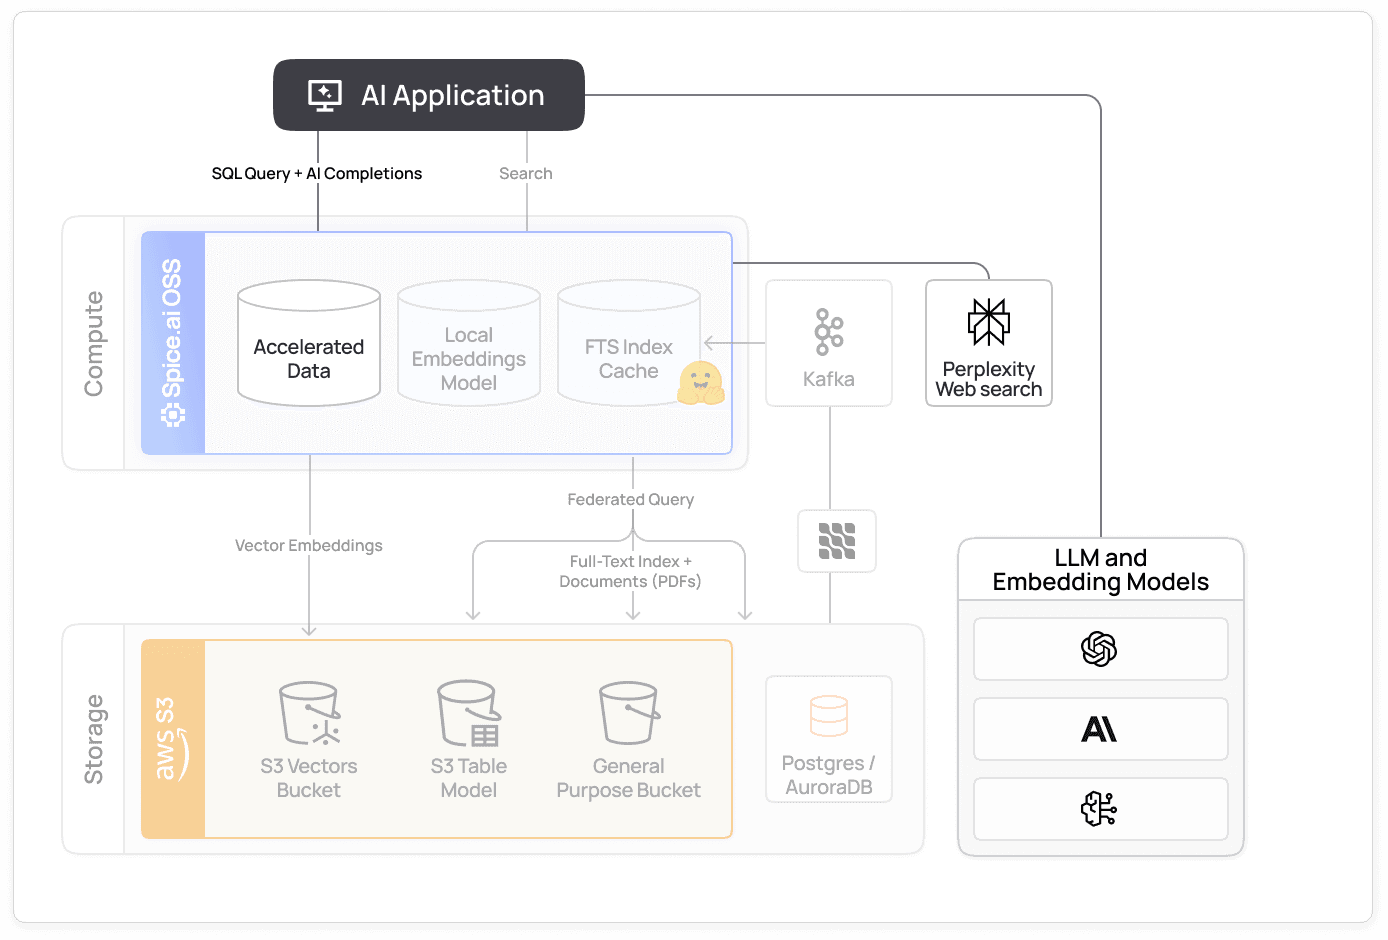The image size is (1388, 940).
Task: Open the Postgres / AuroraDB node
Action: pos(828,738)
